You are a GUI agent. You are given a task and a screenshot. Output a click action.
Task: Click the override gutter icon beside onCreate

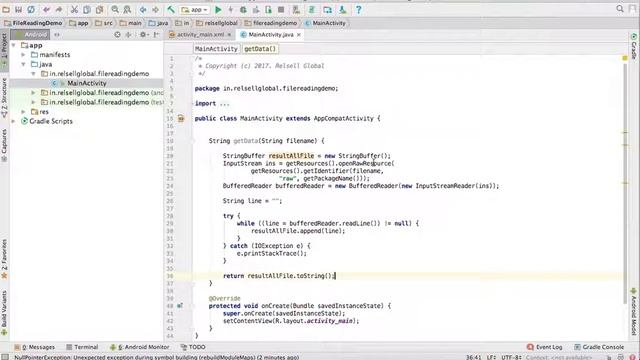180,306
